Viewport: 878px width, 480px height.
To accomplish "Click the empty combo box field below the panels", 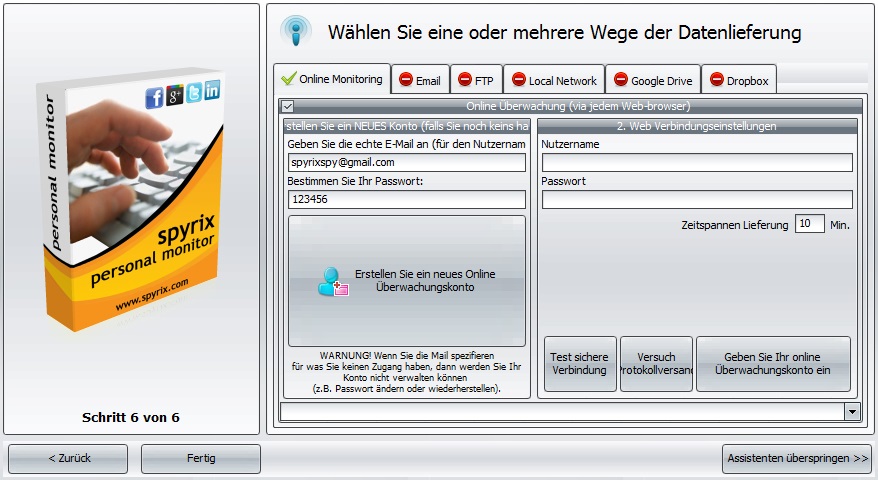I will click(562, 412).
